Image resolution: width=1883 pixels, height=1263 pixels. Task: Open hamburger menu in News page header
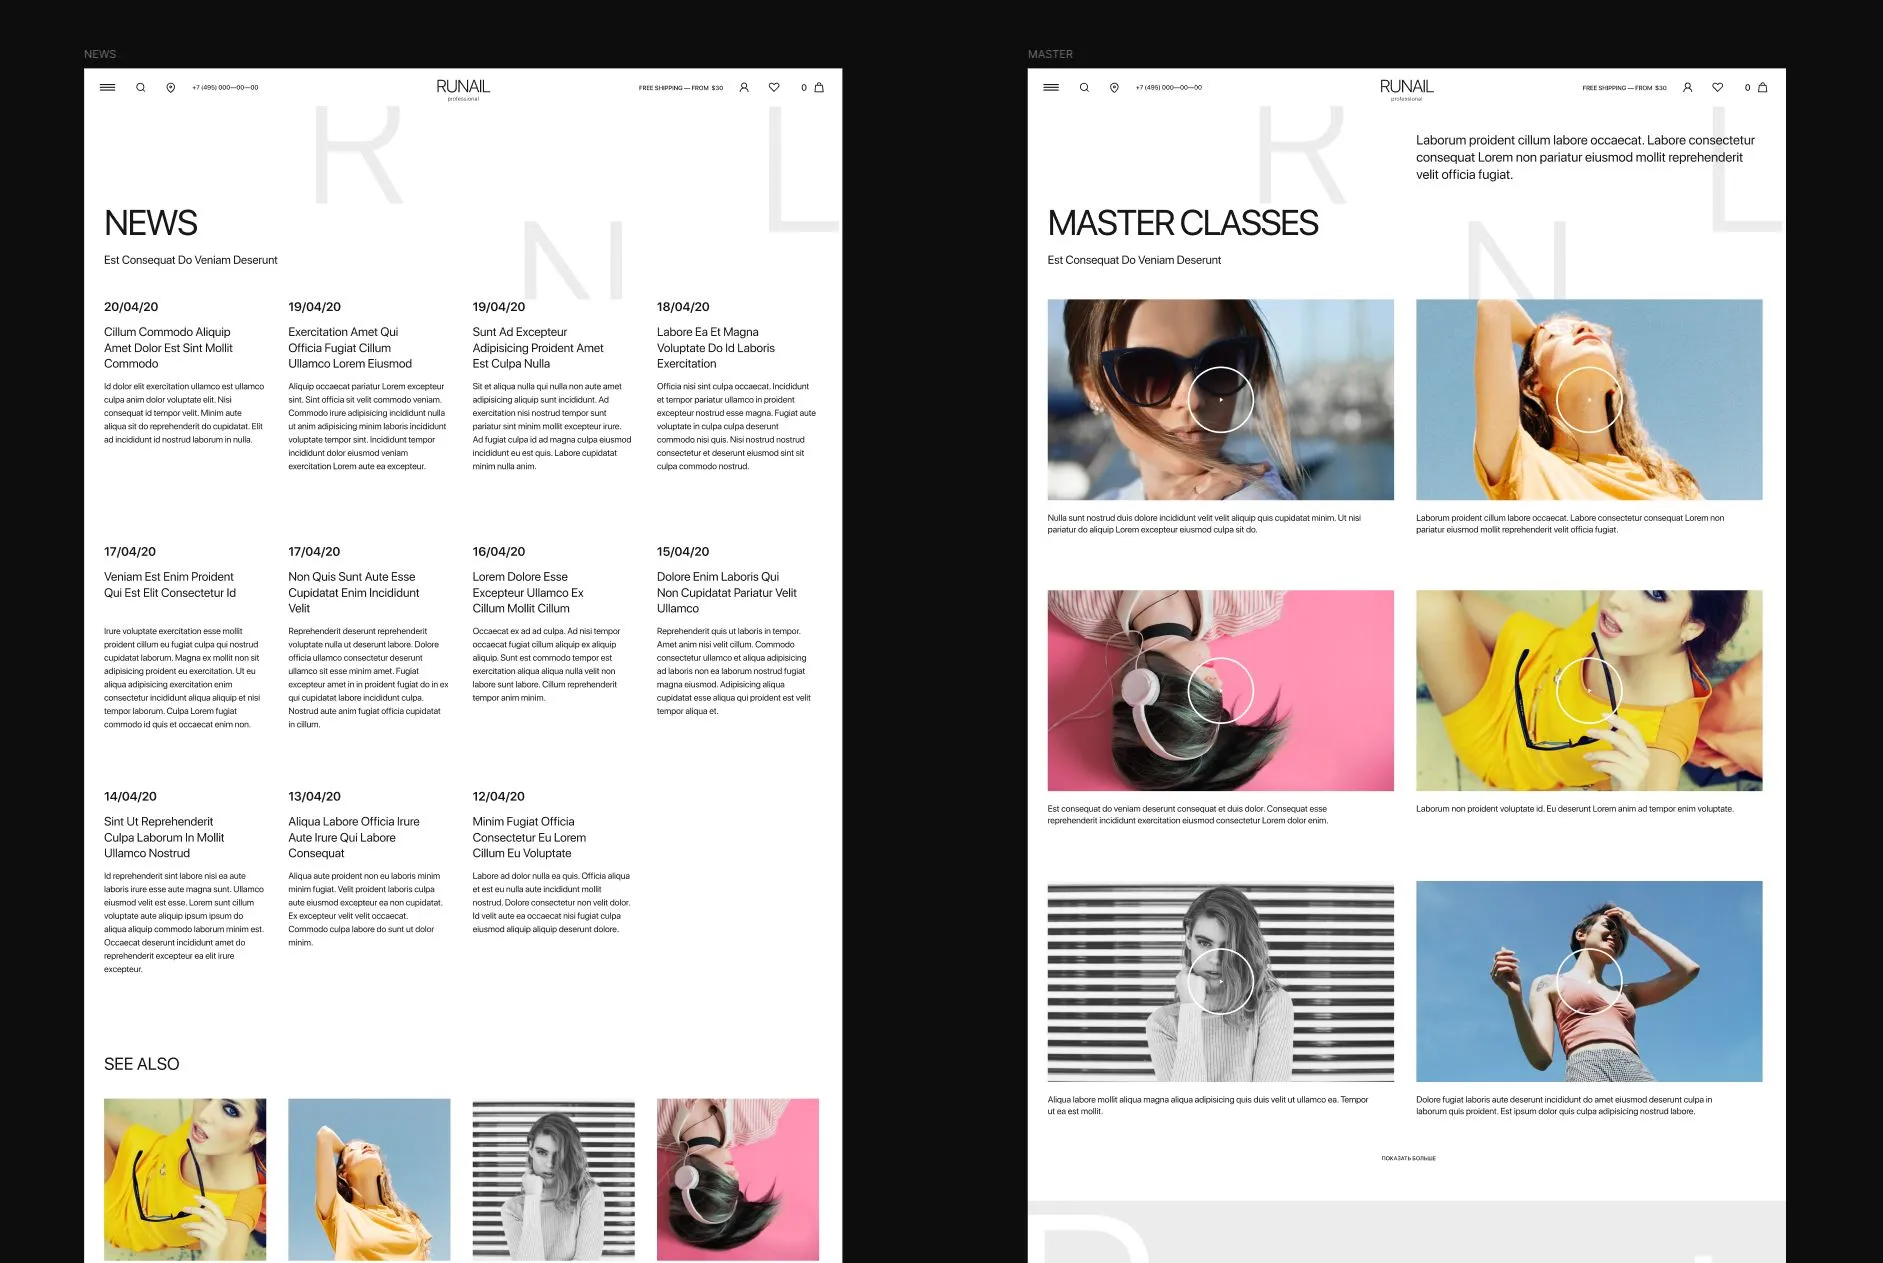pyautogui.click(x=107, y=88)
